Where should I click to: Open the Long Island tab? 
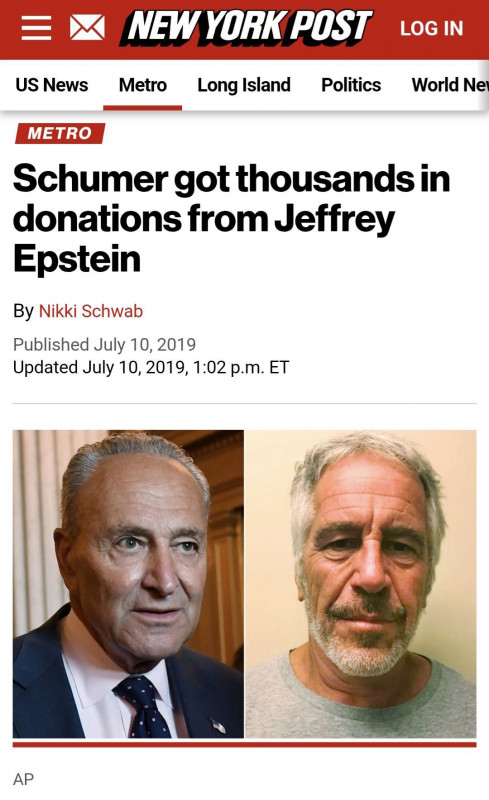tap(244, 85)
